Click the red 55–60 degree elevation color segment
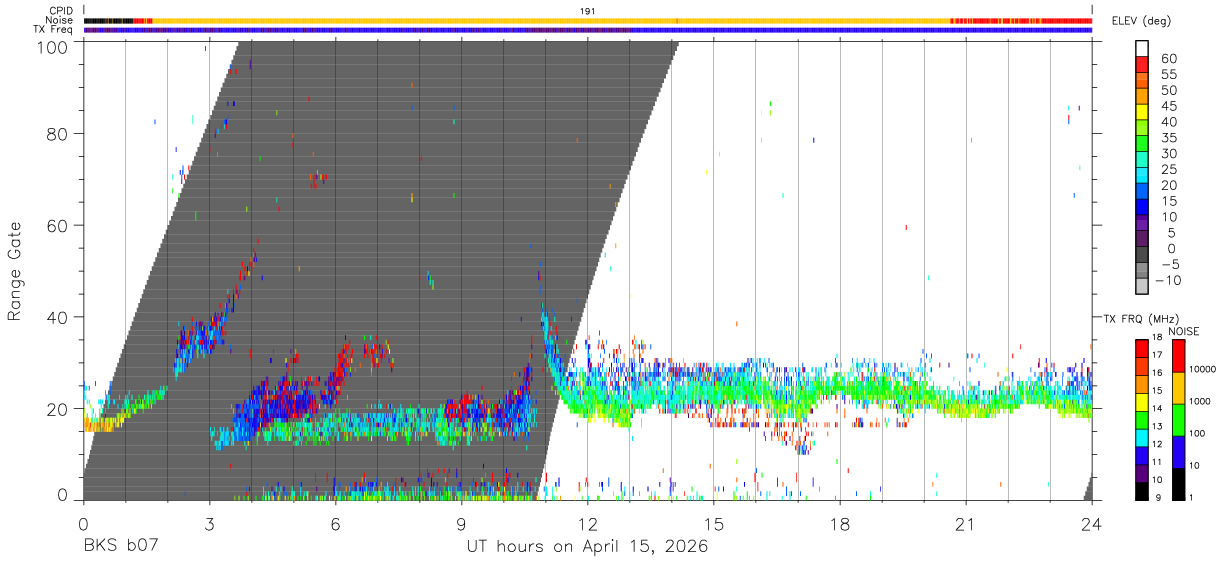 1142,66
